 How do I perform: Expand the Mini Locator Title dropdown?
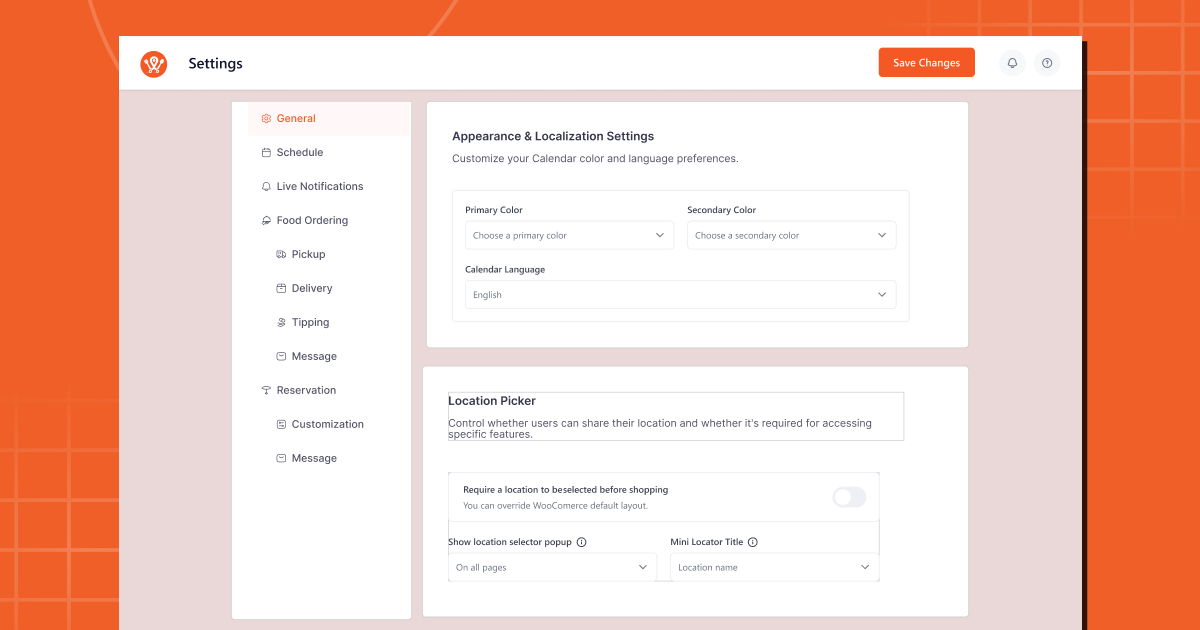(774, 567)
